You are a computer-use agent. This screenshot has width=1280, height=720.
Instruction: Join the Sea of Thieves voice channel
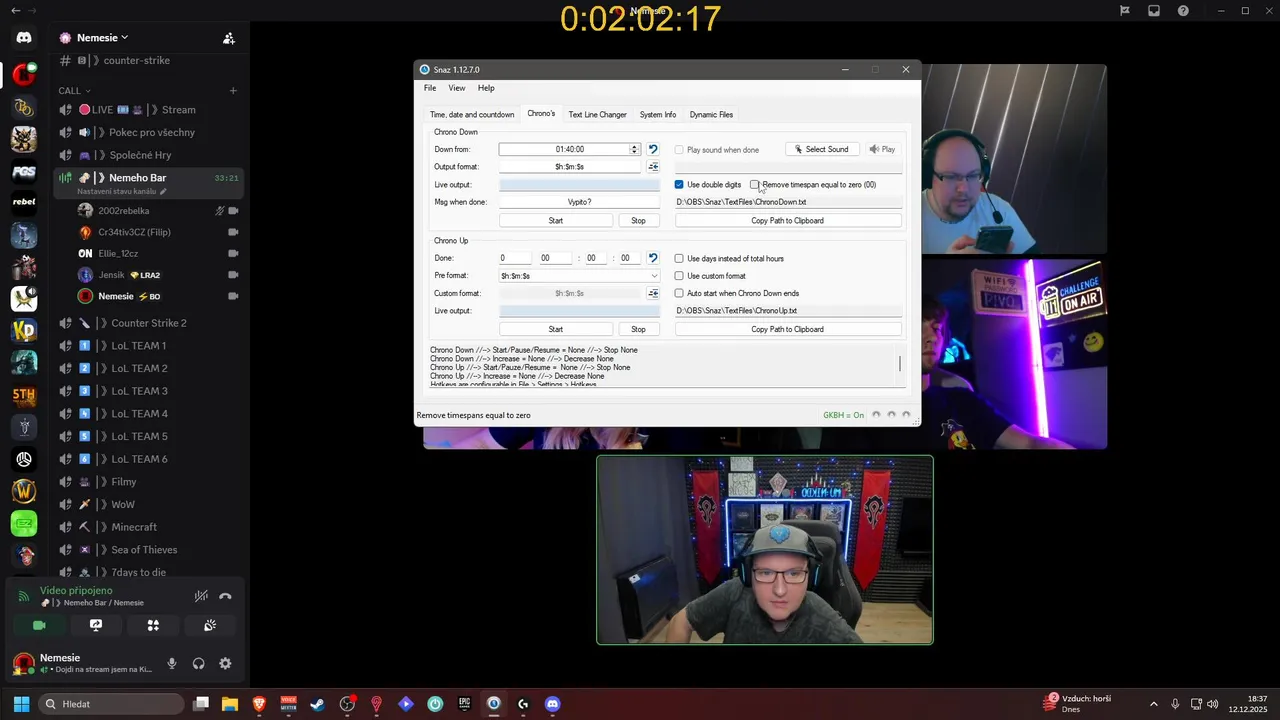[x=145, y=550]
